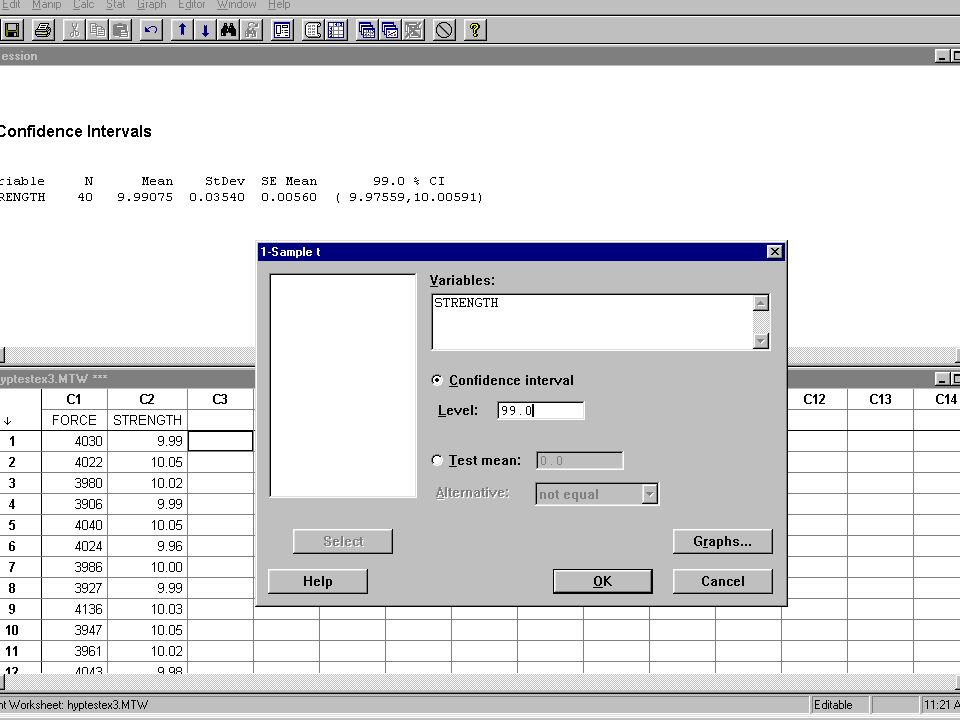Click the Graphs... button

click(722, 541)
